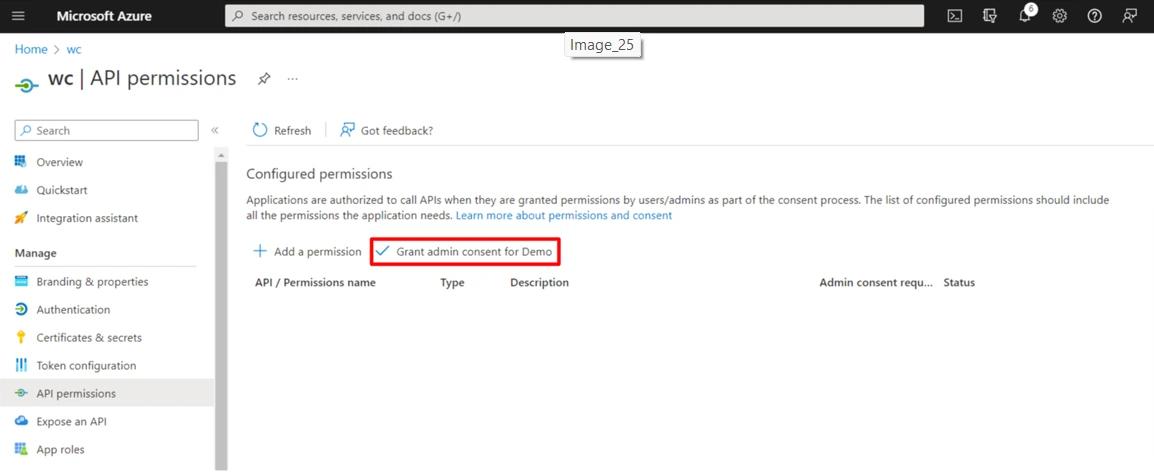Click the Manage section heading
The width and height of the screenshot is (1154, 474).
pos(35,252)
